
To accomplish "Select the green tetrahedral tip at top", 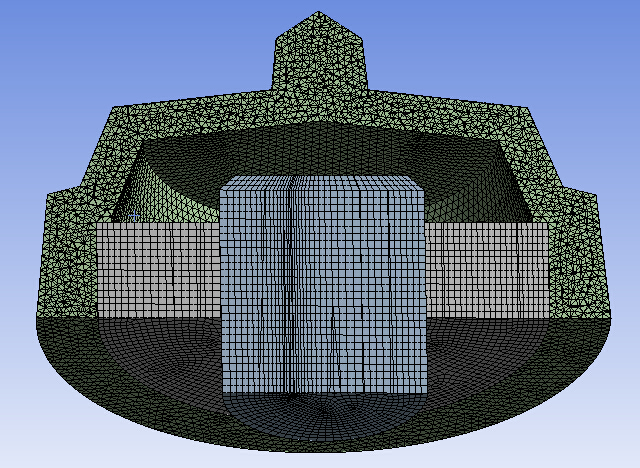I will [319, 51].
